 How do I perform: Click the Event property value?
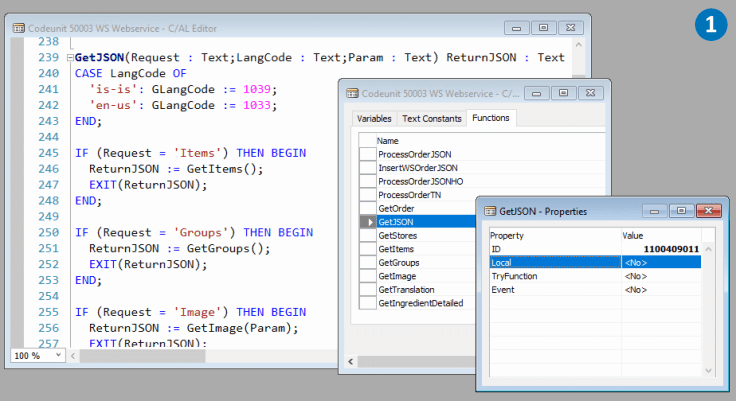(x=660, y=290)
